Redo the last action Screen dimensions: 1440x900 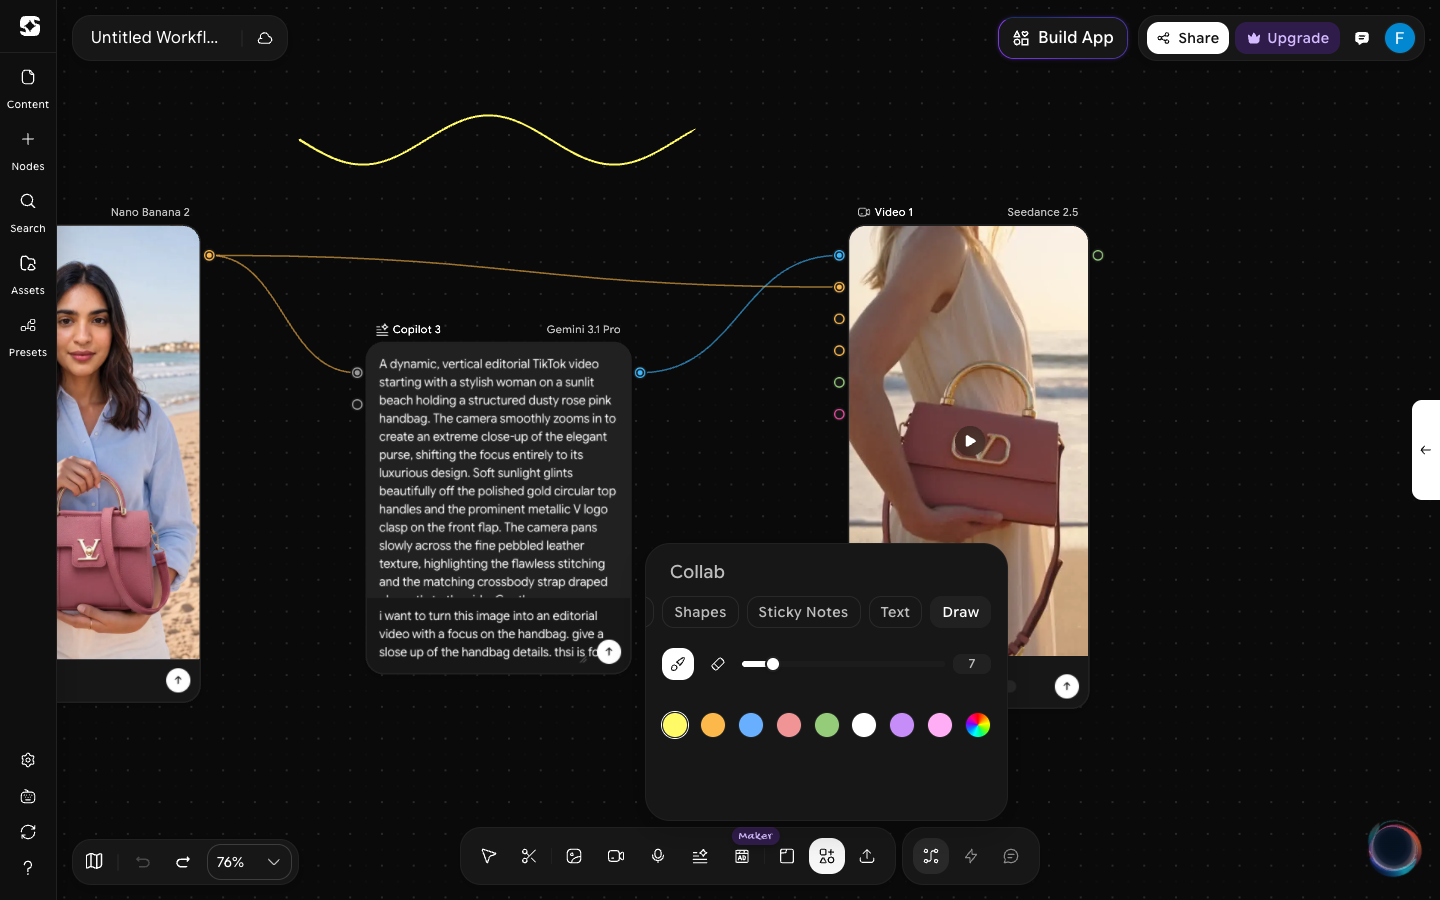point(183,862)
